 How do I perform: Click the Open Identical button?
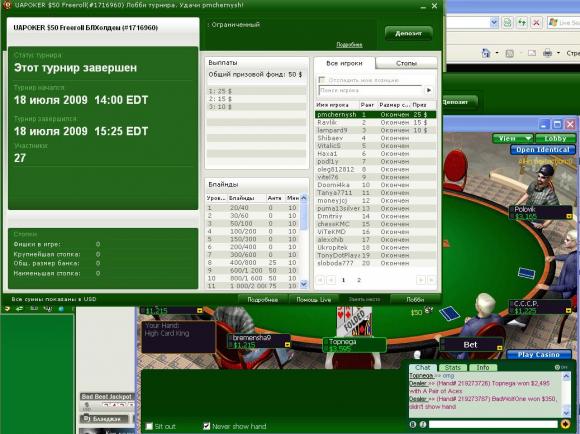[543, 149]
